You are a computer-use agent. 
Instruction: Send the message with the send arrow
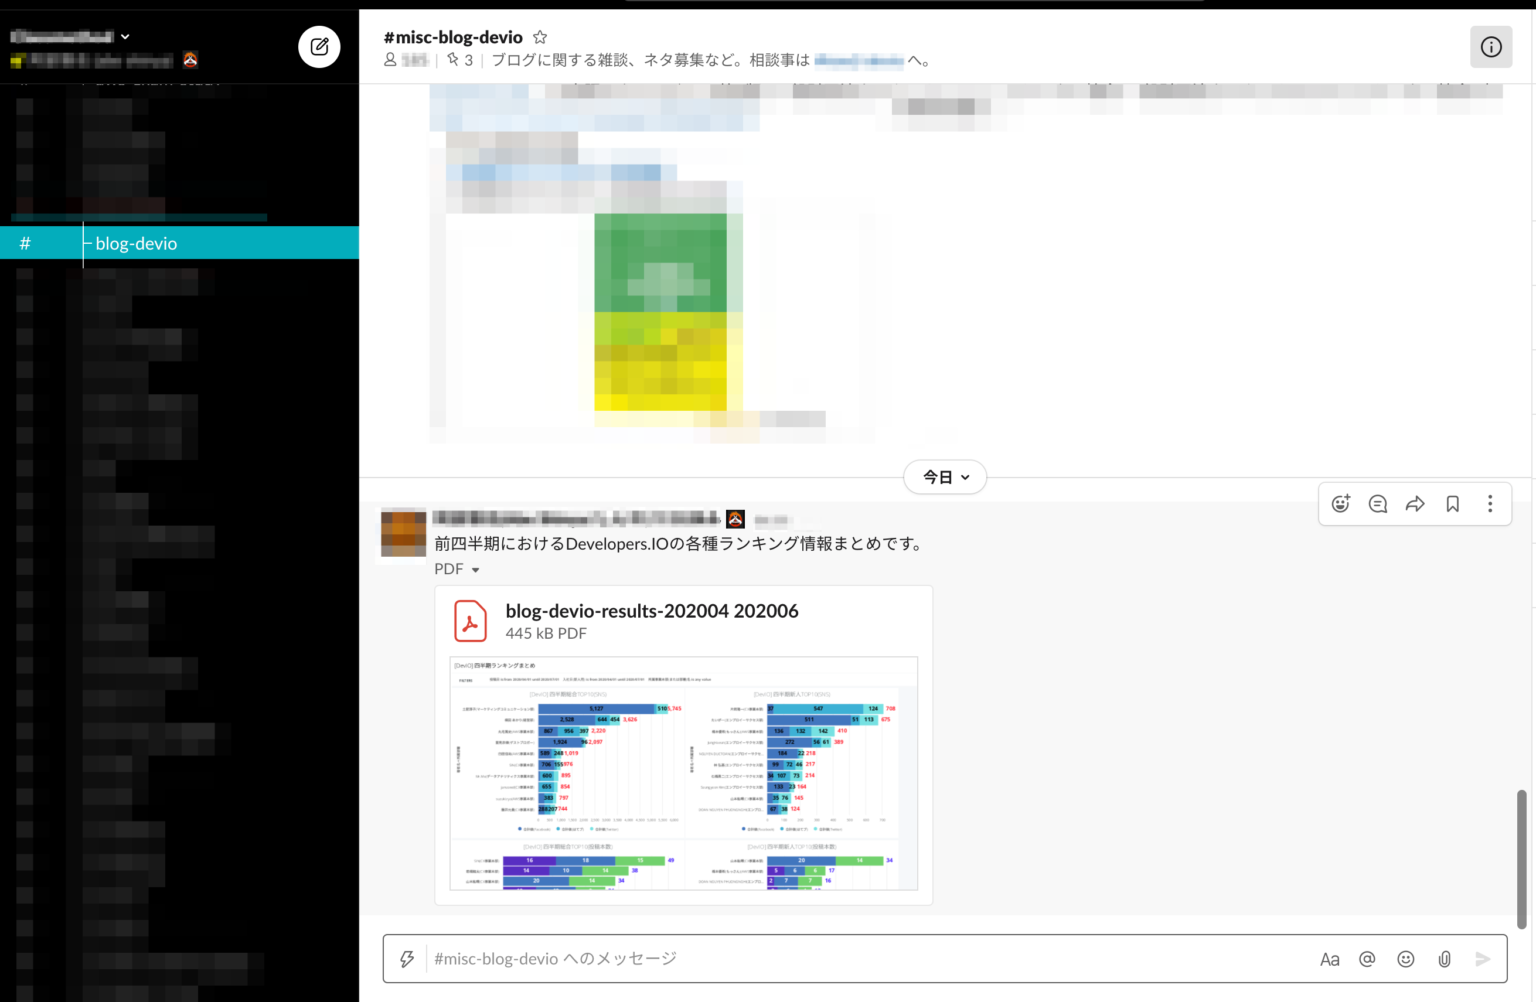(x=1483, y=958)
